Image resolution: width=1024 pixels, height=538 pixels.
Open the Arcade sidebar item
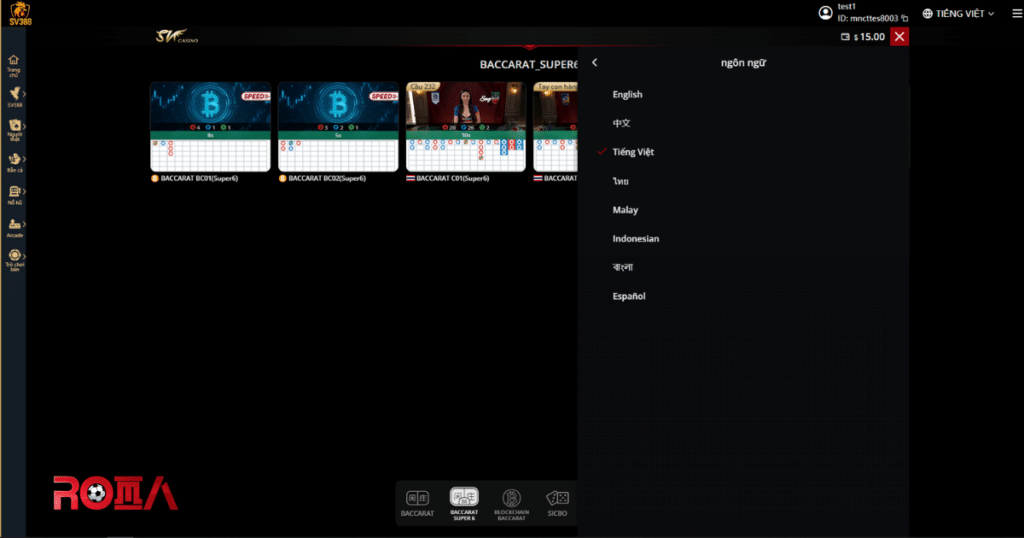pos(14,228)
